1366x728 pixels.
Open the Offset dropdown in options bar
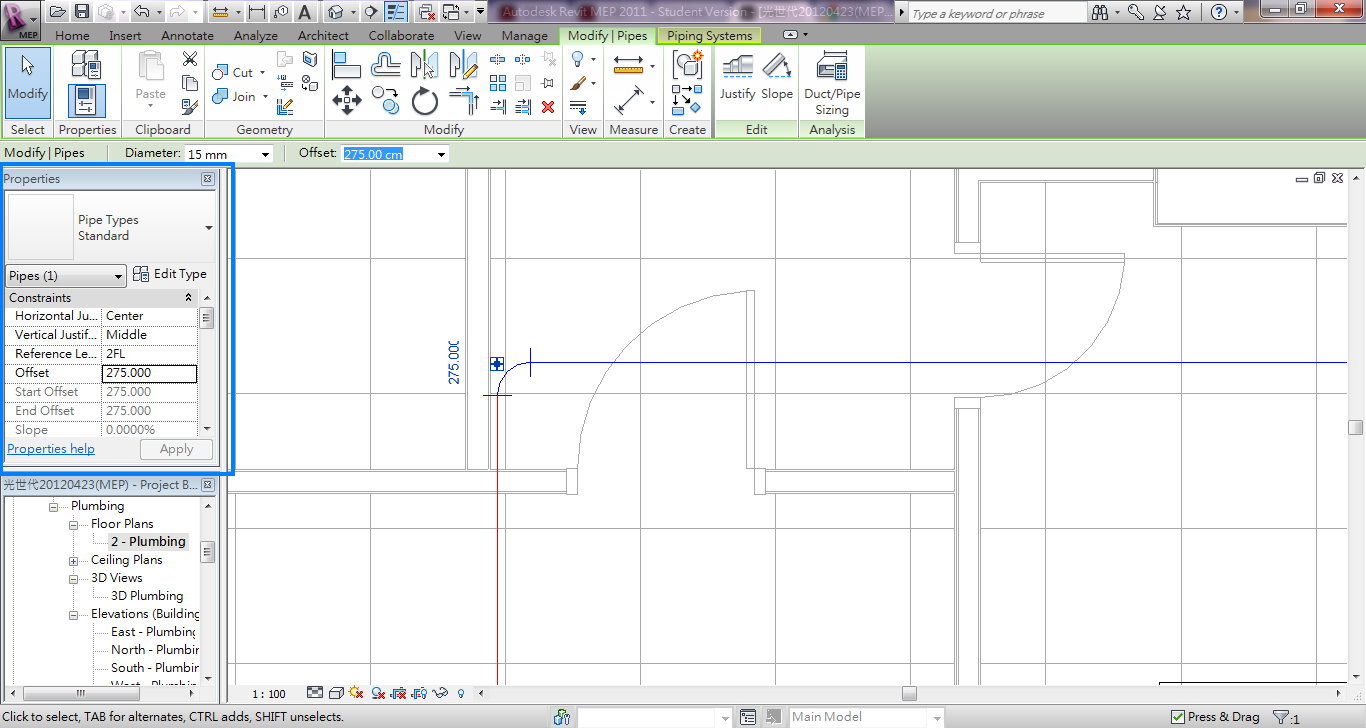pyautogui.click(x=441, y=154)
